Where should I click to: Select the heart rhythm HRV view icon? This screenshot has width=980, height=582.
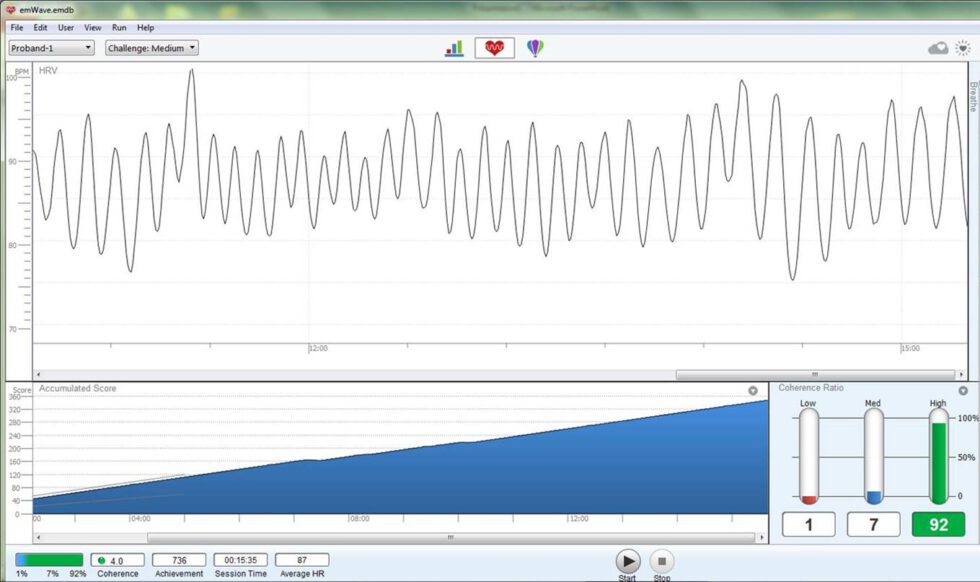pos(493,45)
